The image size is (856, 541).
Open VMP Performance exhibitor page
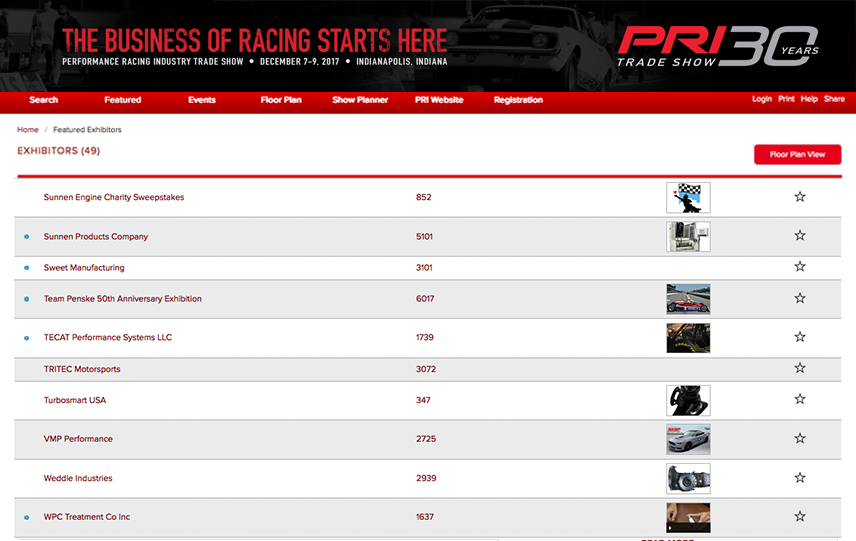(78, 439)
